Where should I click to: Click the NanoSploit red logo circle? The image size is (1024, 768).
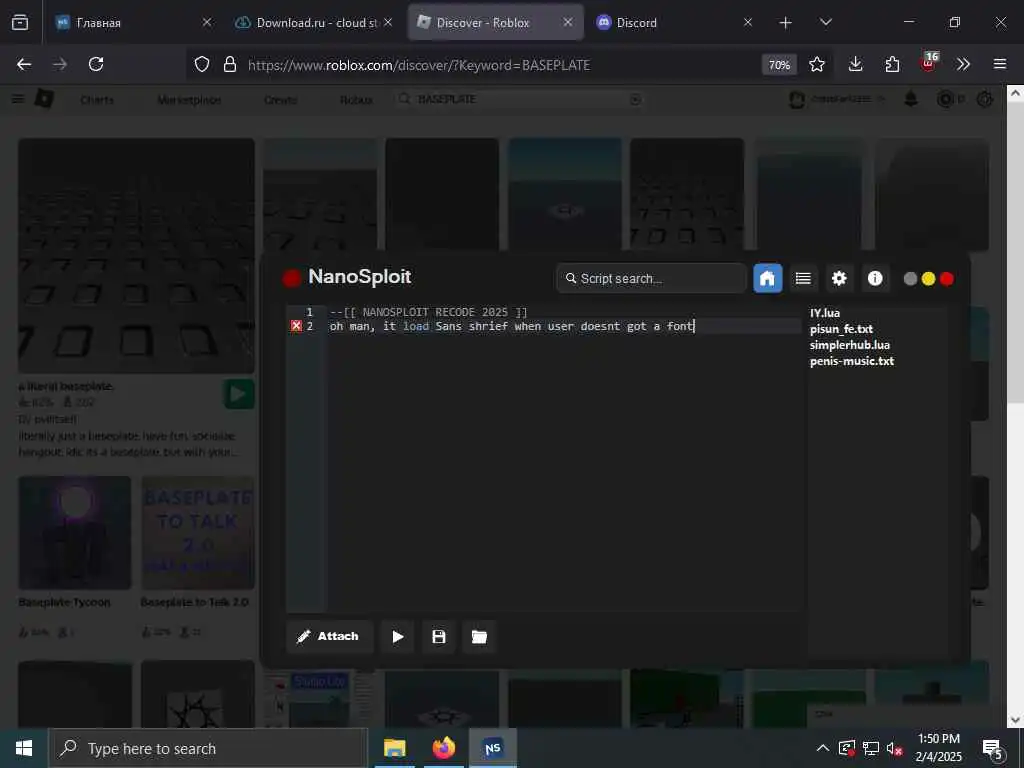tap(292, 278)
